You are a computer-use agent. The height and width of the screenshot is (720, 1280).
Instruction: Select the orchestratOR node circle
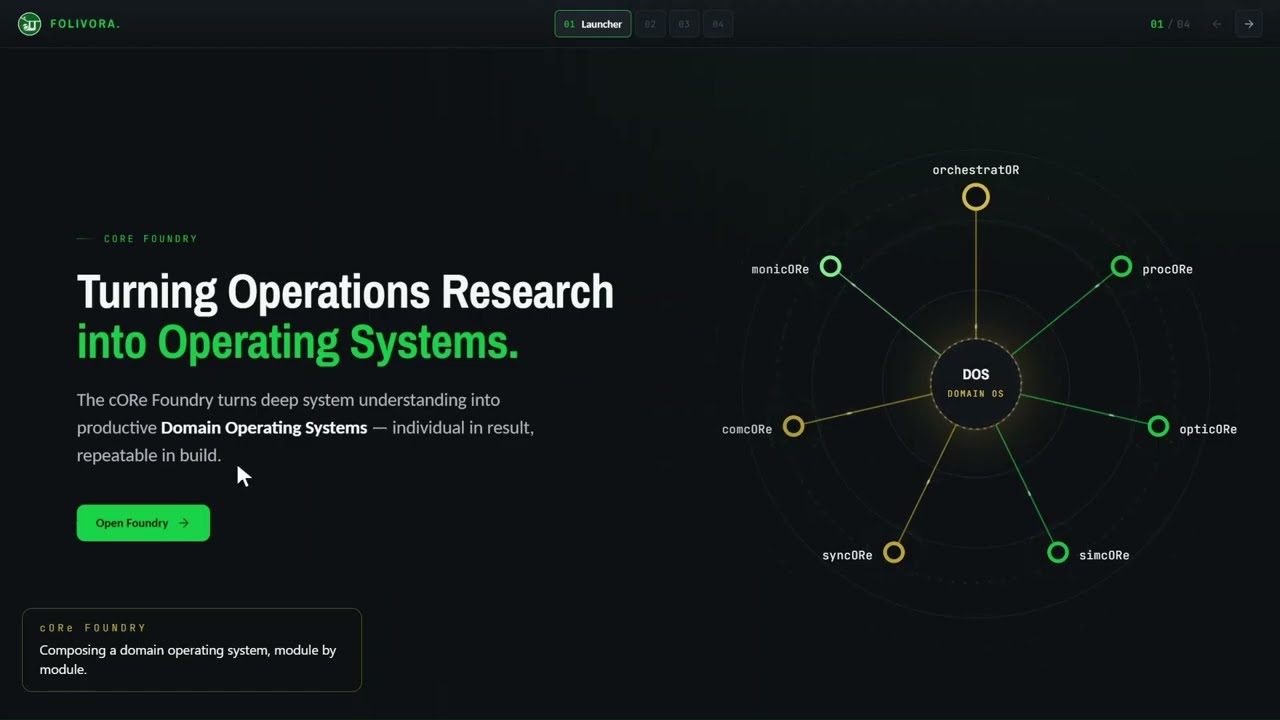976,197
